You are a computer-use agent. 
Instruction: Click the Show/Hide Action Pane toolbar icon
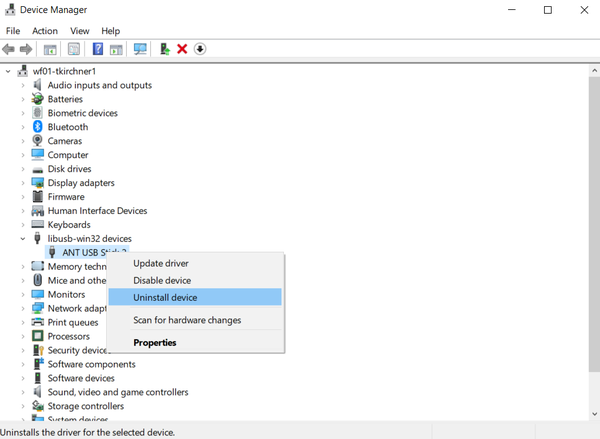[x=116, y=49]
